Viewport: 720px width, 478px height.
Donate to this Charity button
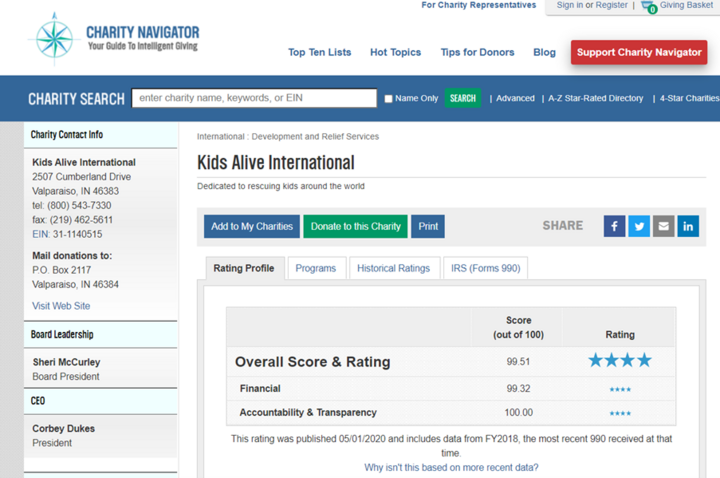pos(355,226)
